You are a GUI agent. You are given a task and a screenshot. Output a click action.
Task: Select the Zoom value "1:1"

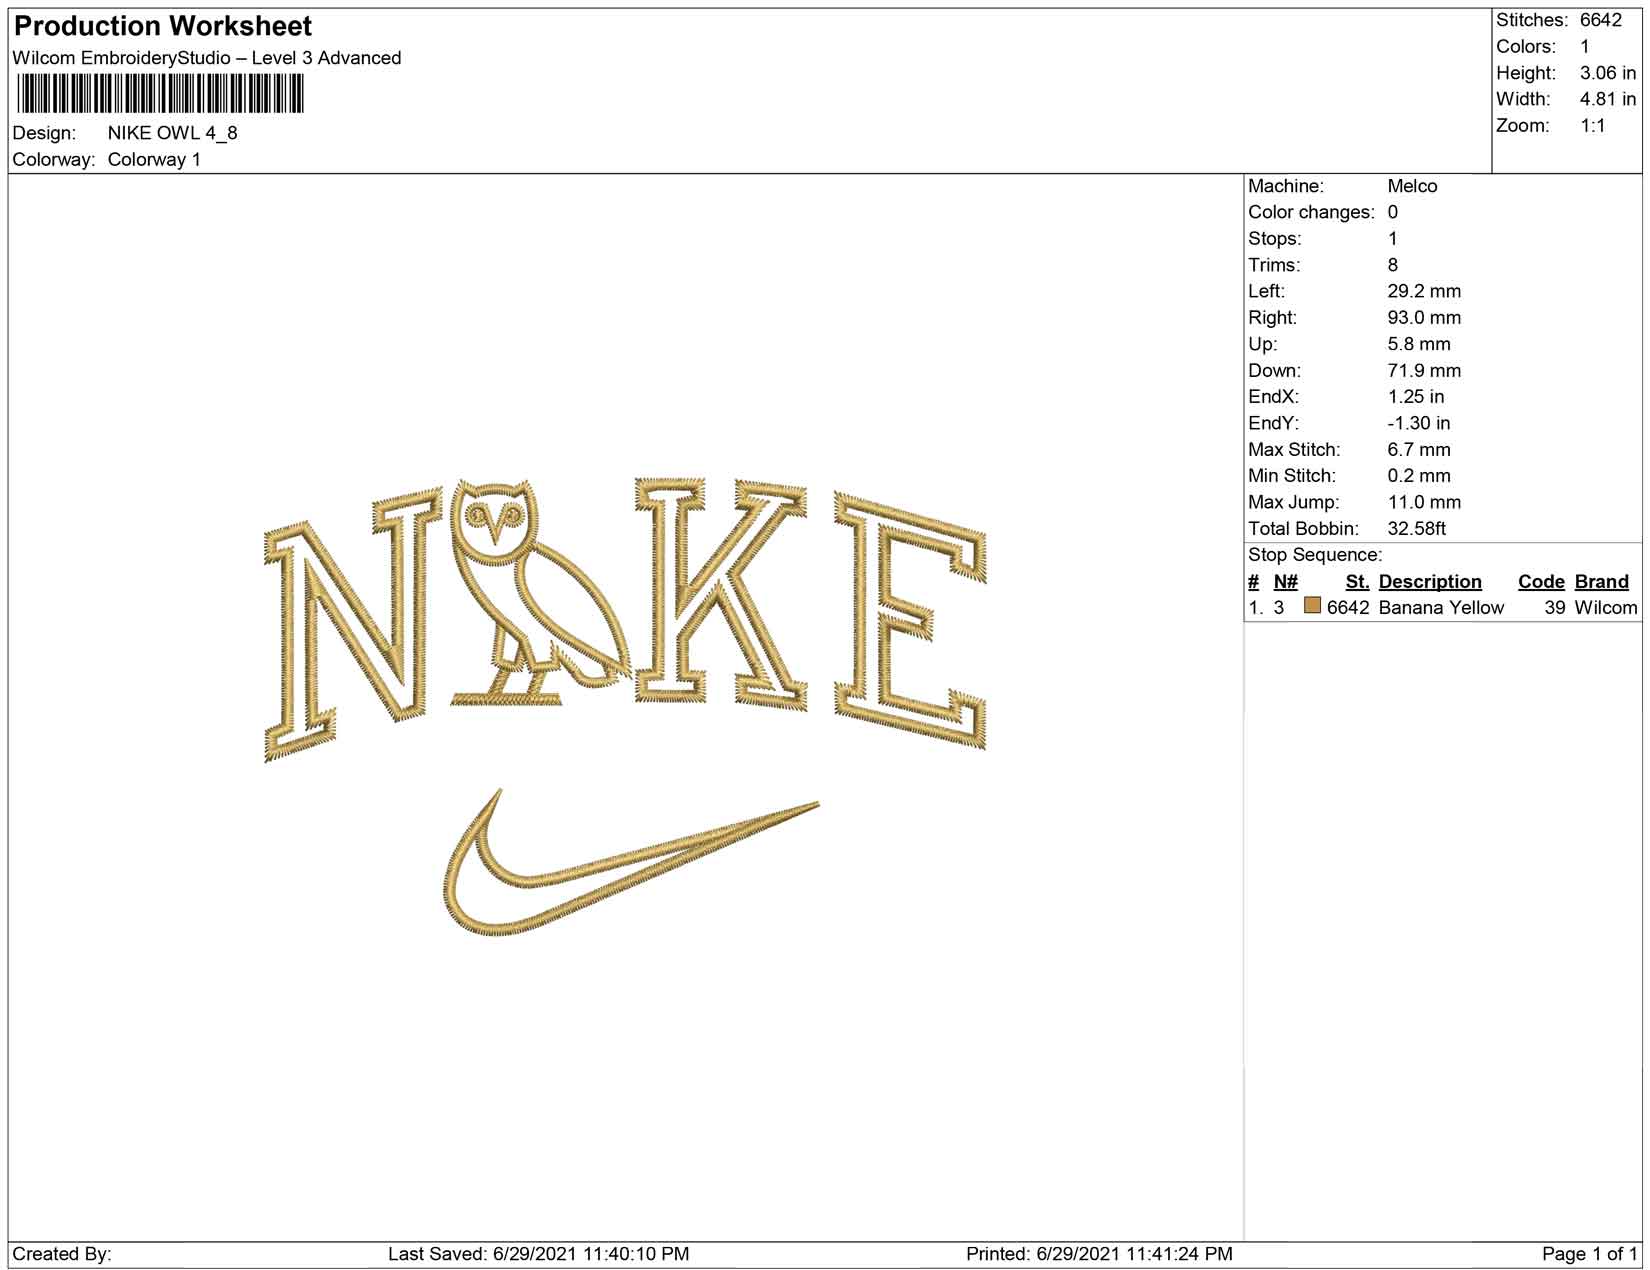pos(1593,126)
